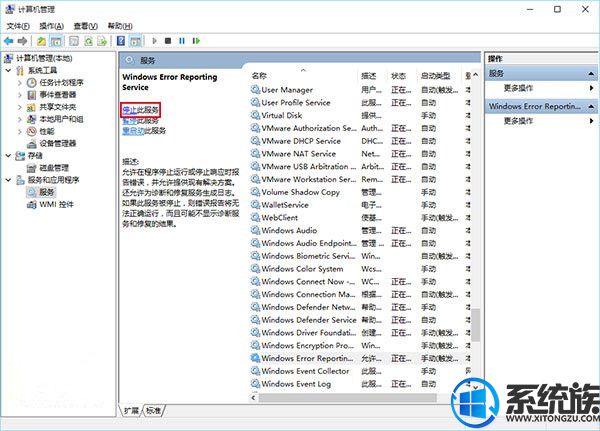
Task: Click the Start service play icon
Action: tap(154, 41)
